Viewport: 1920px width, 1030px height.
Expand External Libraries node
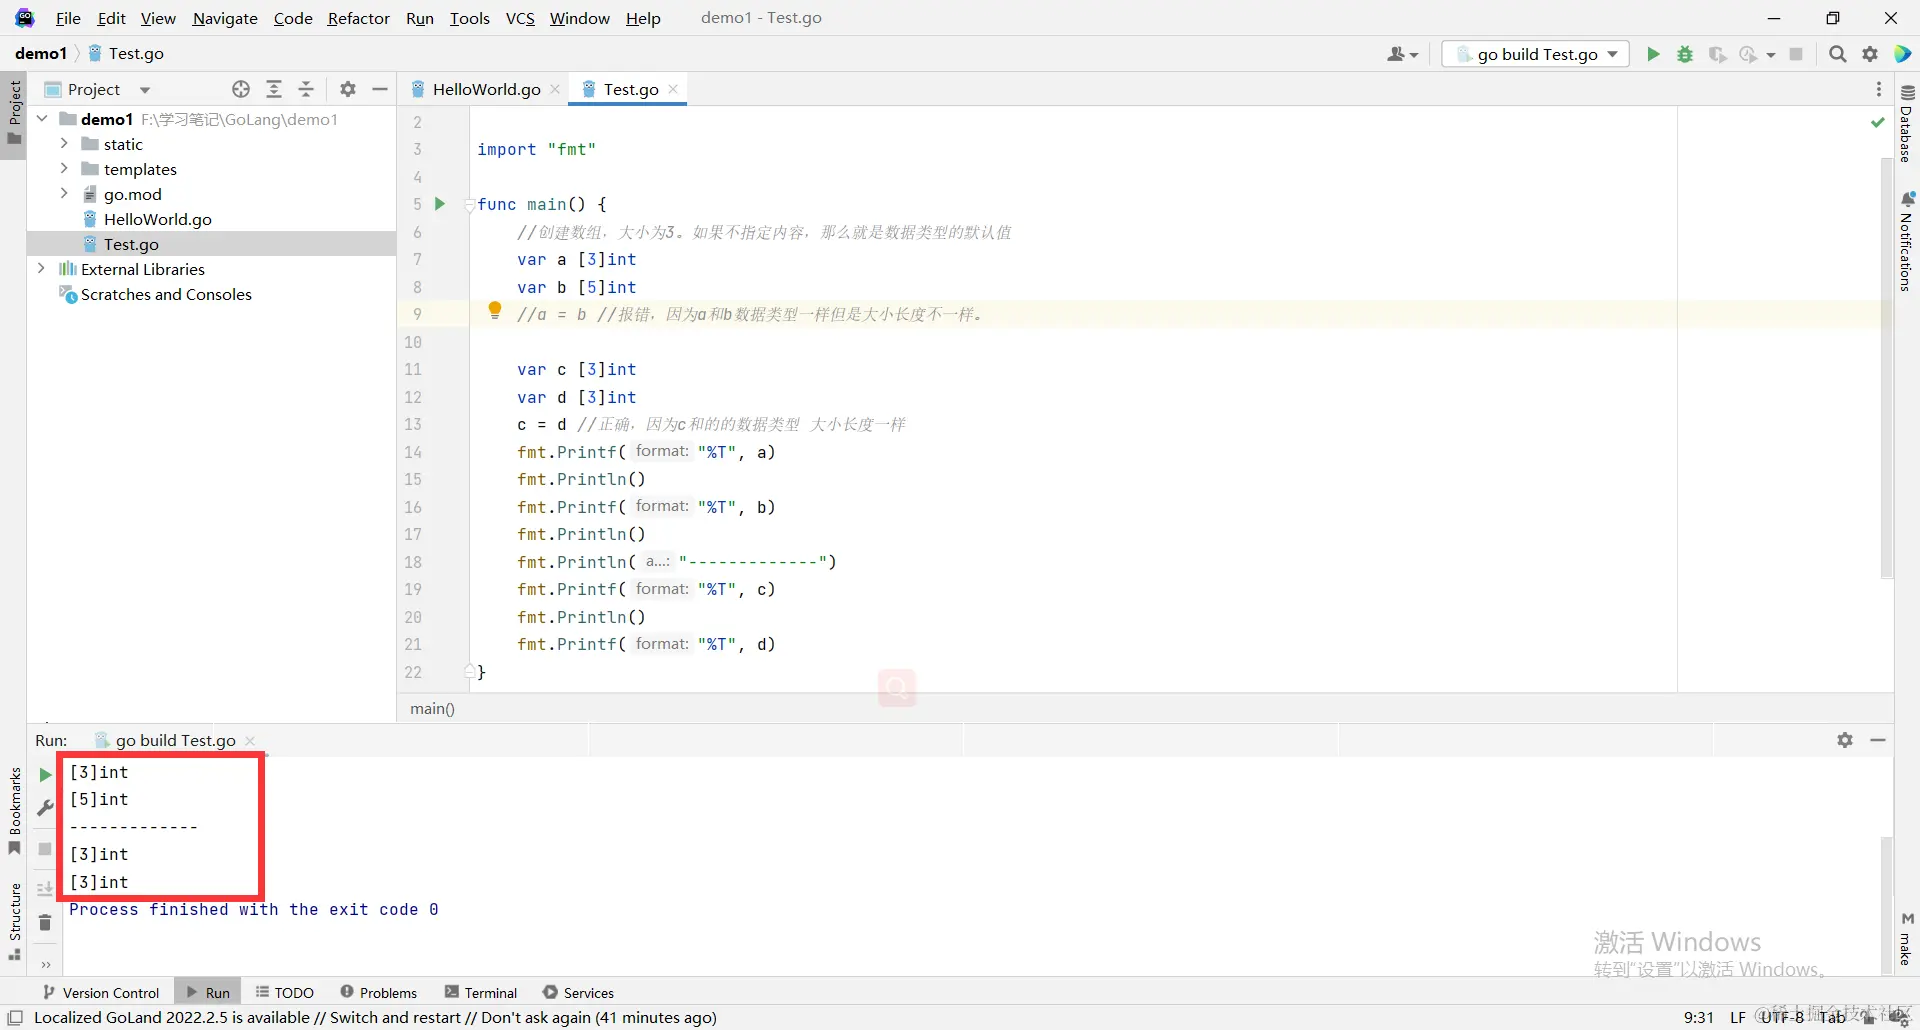point(42,269)
